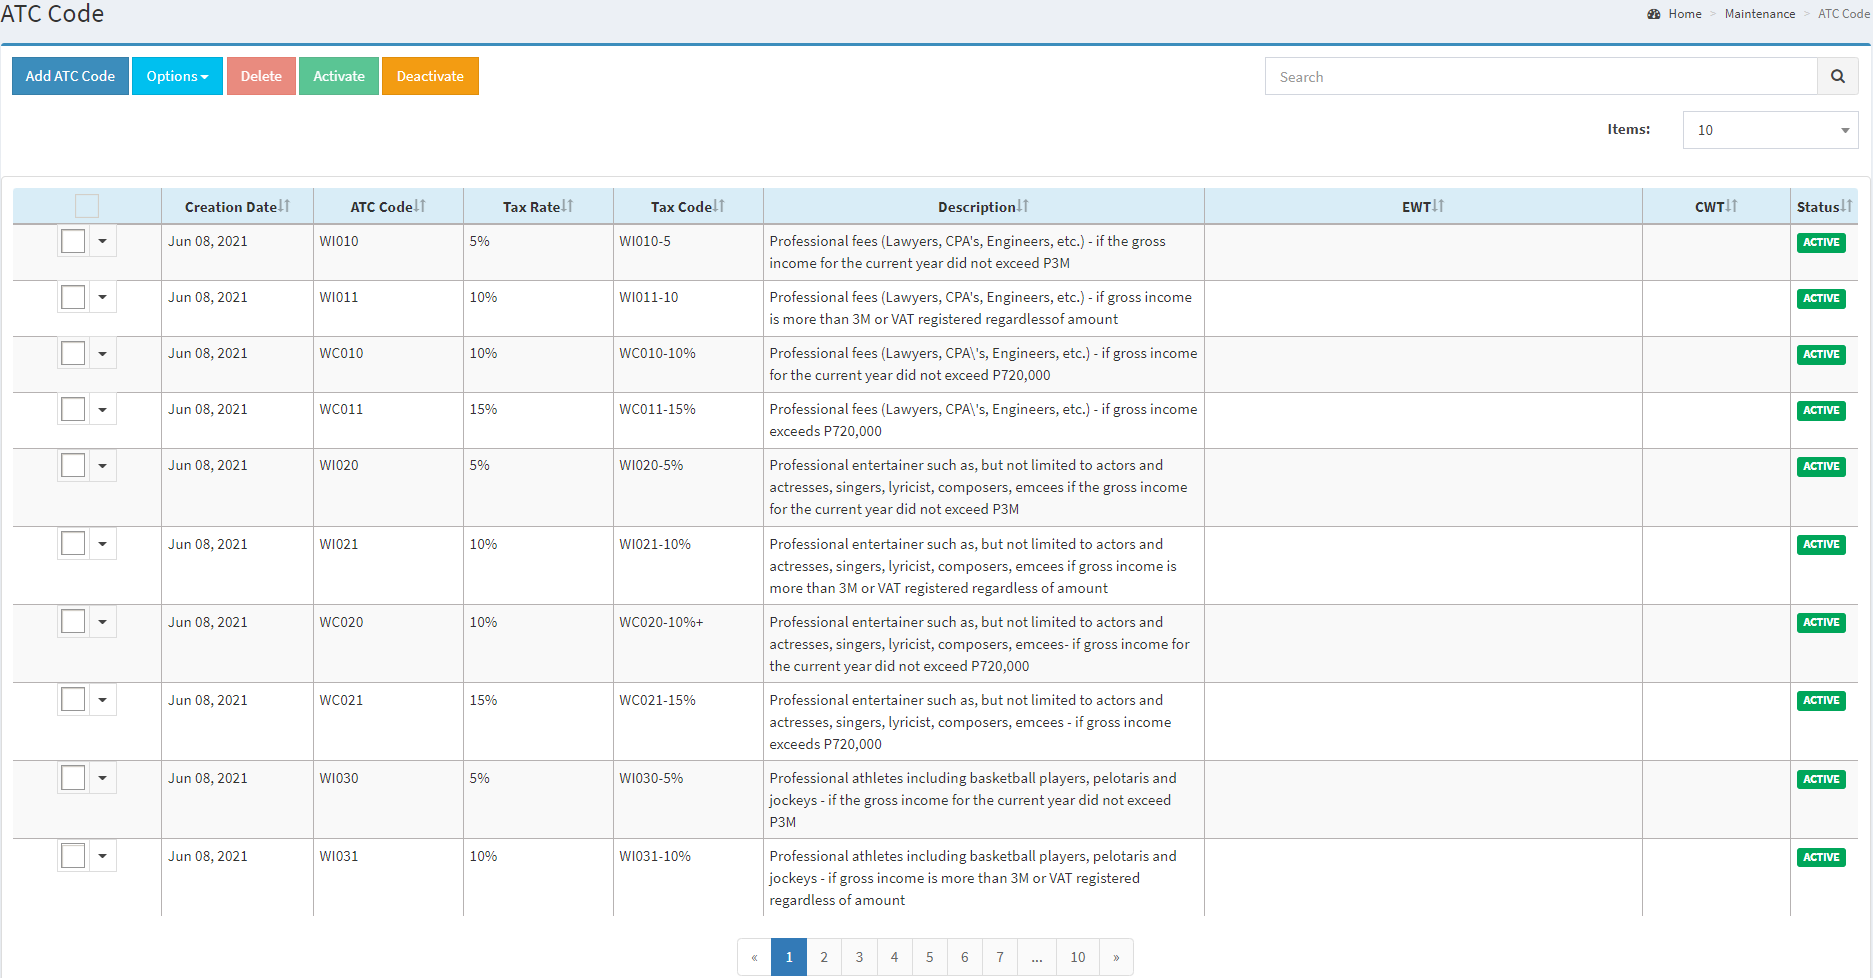Open the ATC Code breadcrumb entry
Image resolution: width=1873 pixels, height=978 pixels.
point(1843,13)
